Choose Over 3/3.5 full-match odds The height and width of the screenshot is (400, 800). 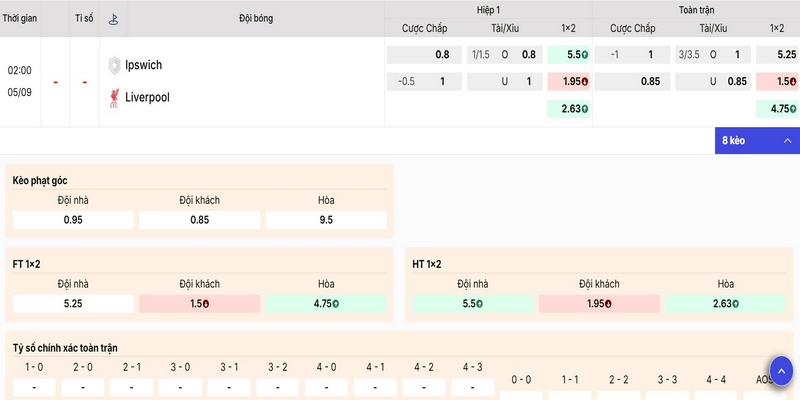pyautogui.click(x=713, y=55)
